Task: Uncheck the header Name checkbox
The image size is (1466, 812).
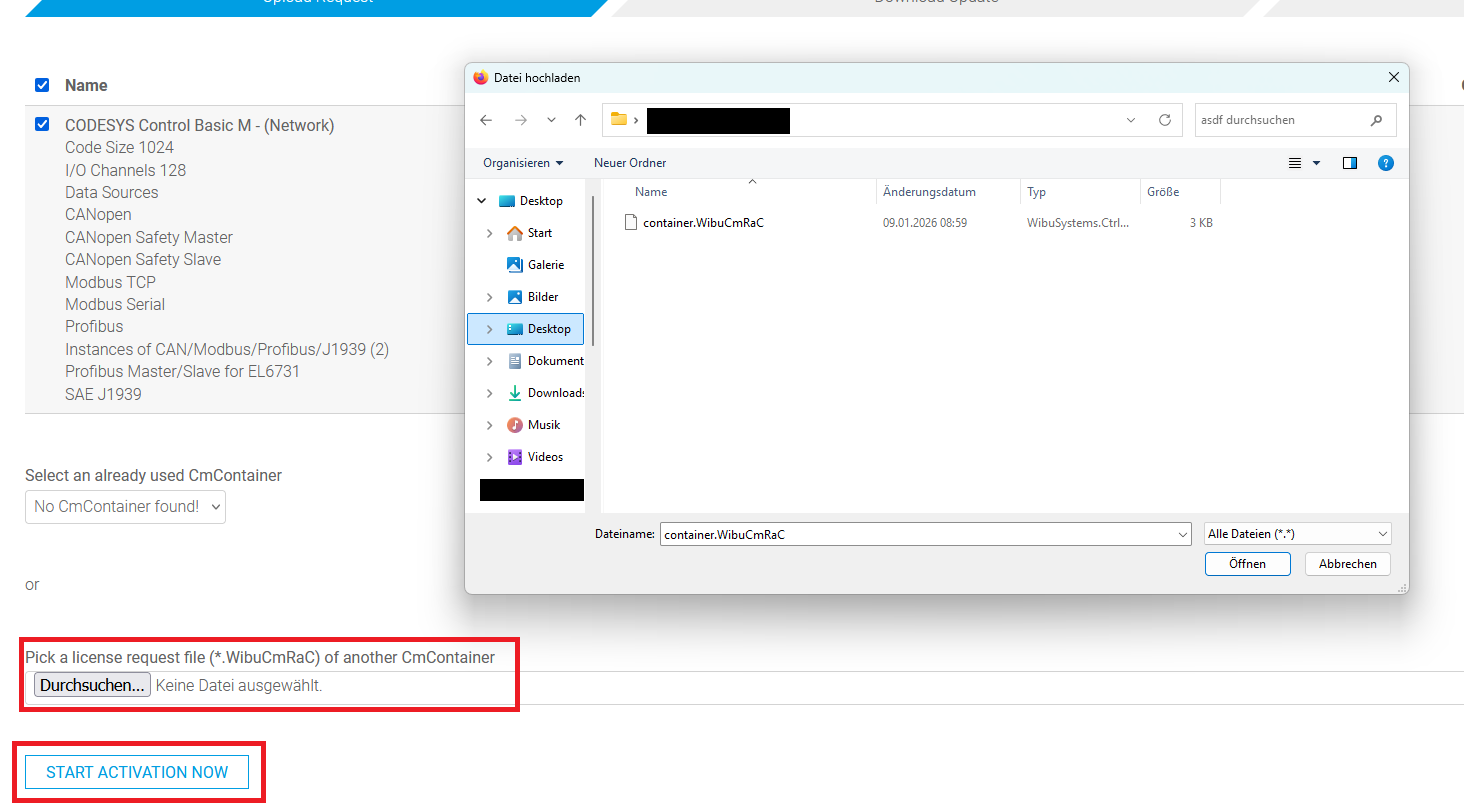Action: coord(42,85)
